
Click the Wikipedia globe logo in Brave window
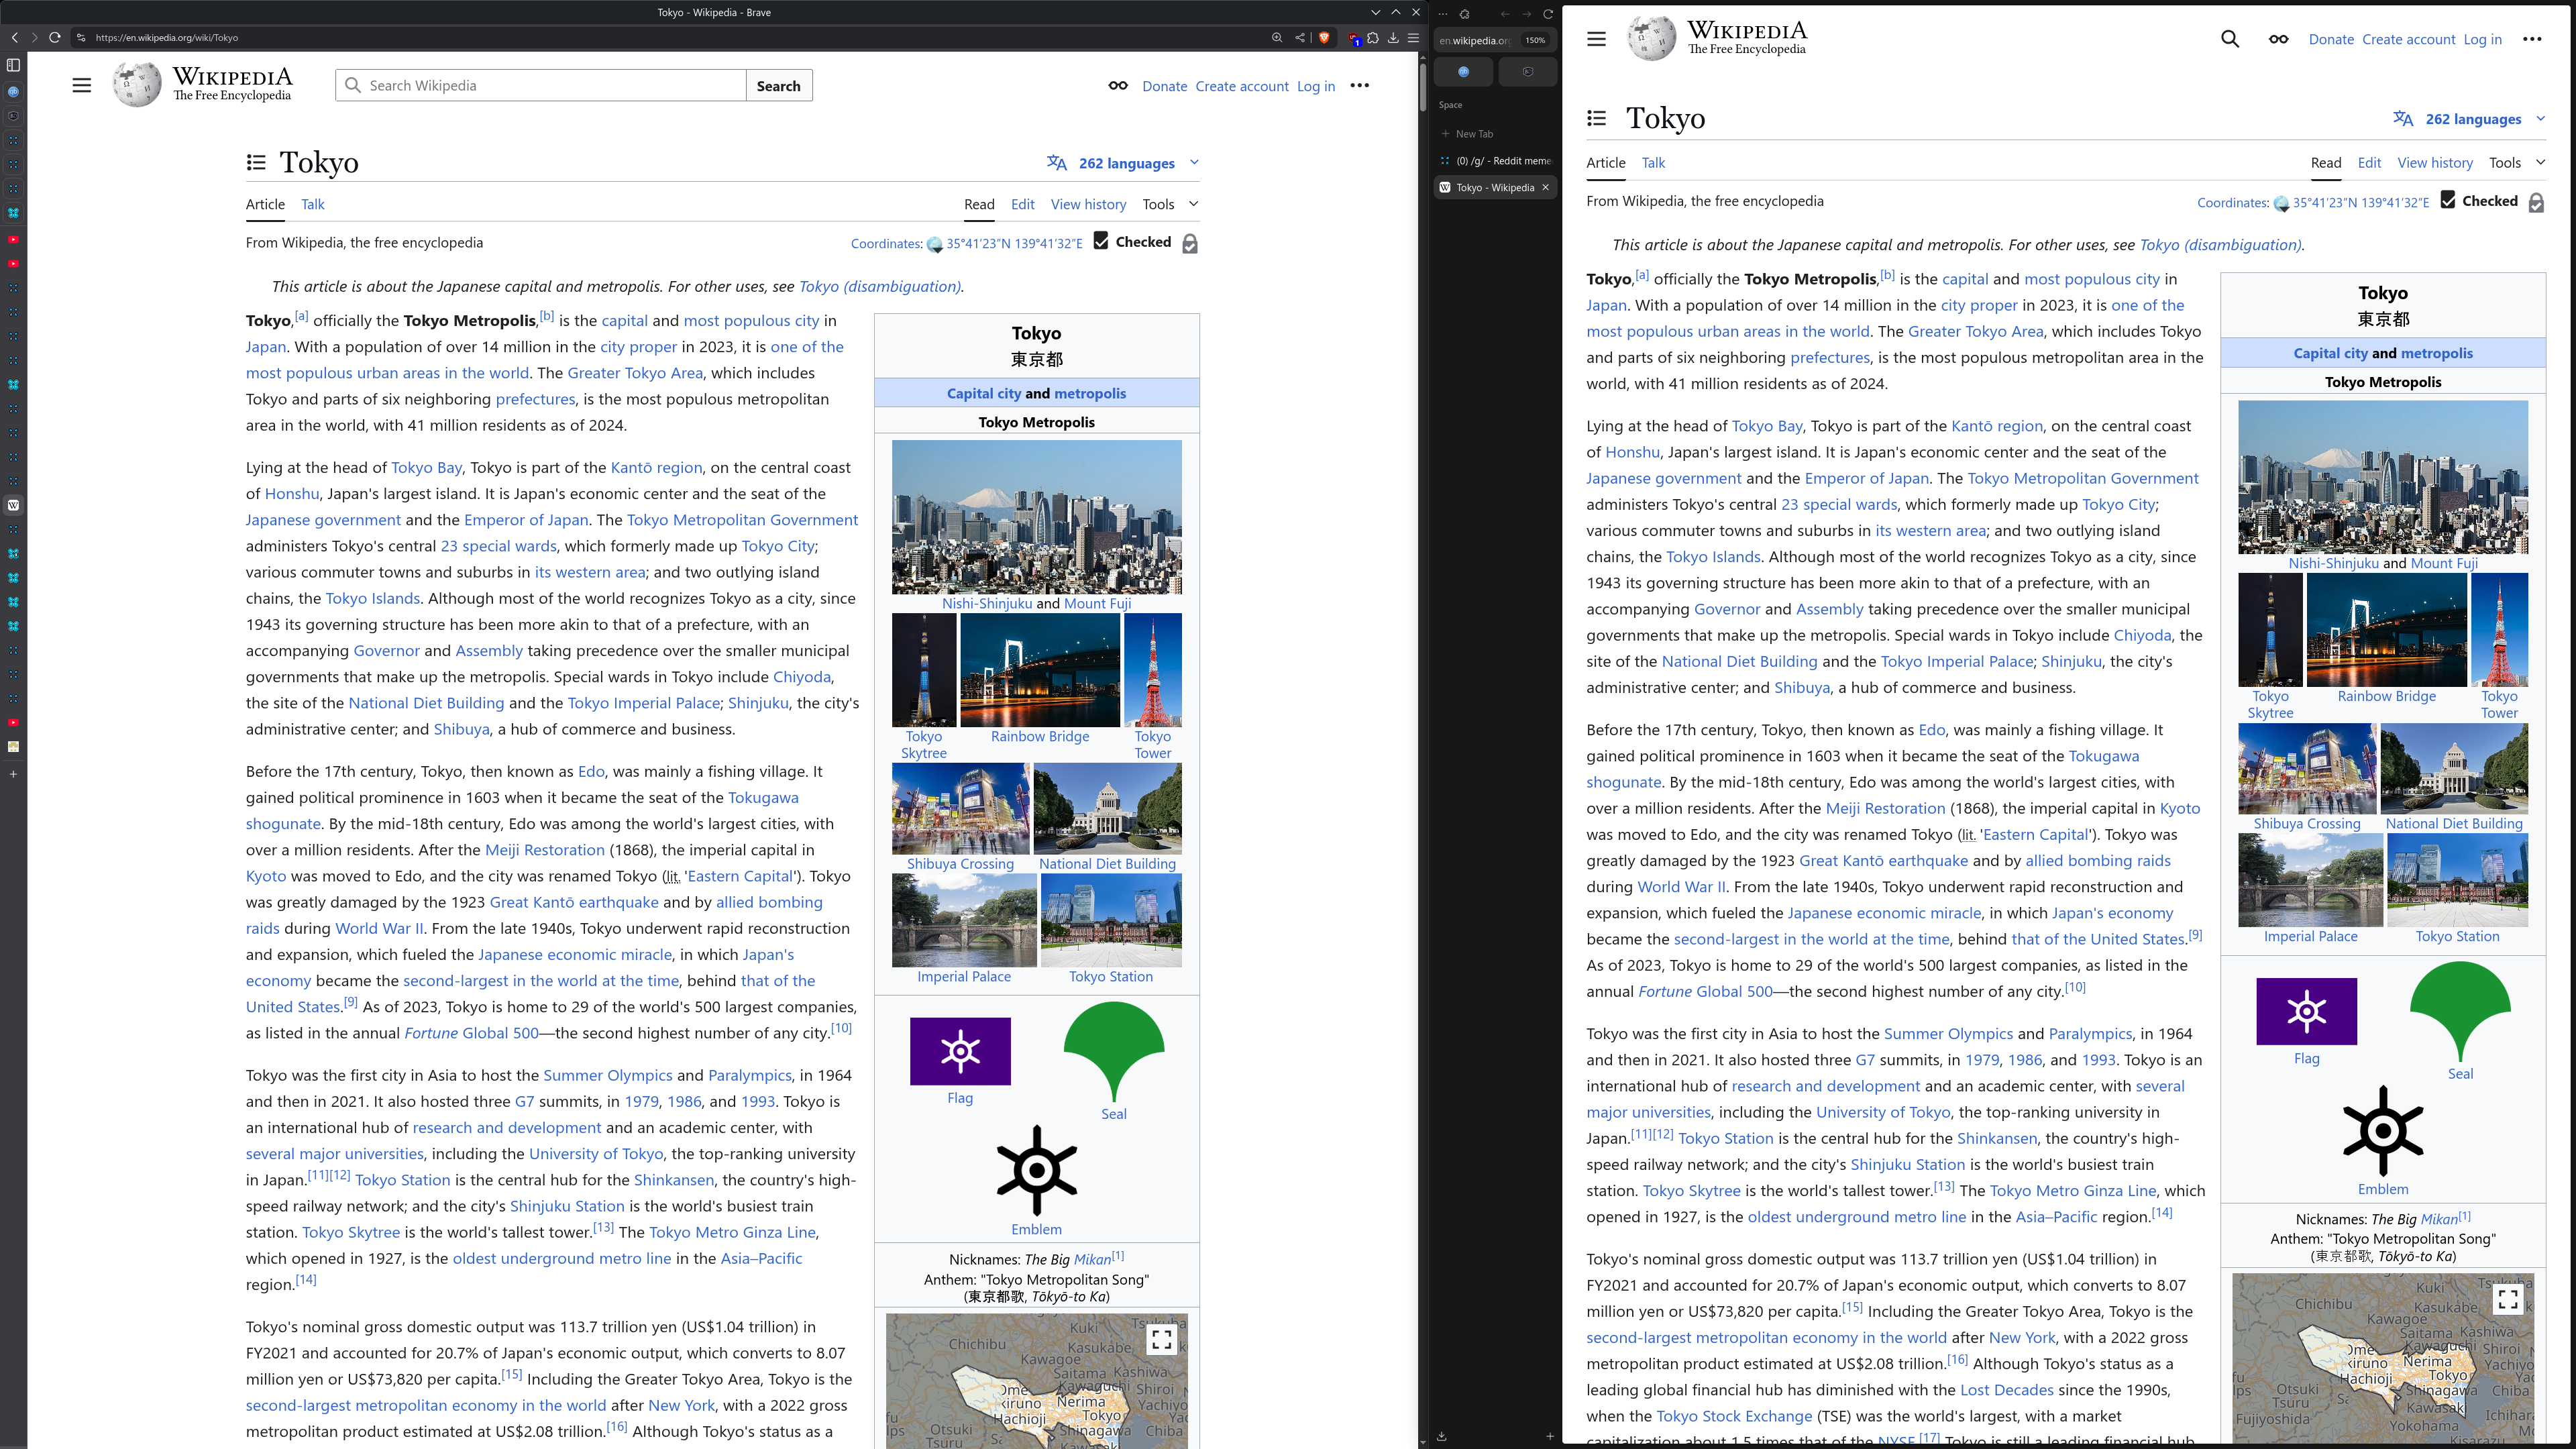(x=137, y=85)
